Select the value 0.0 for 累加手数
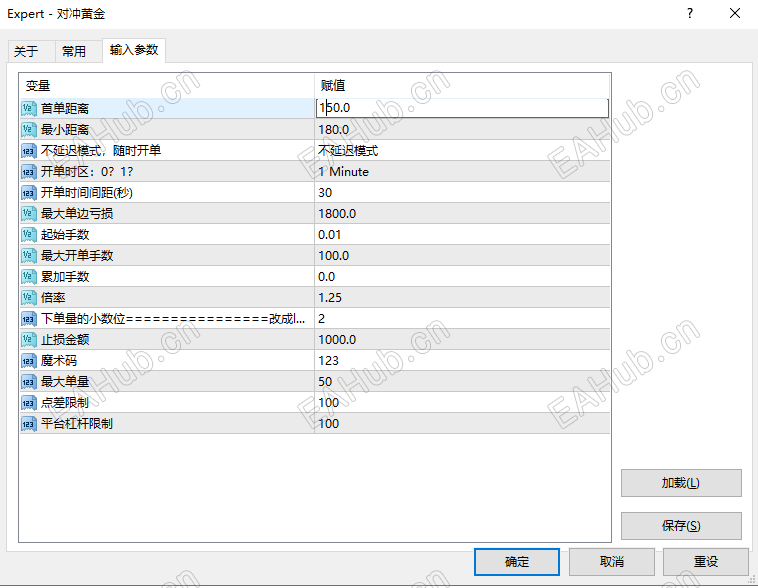758x588 pixels. (x=326, y=277)
